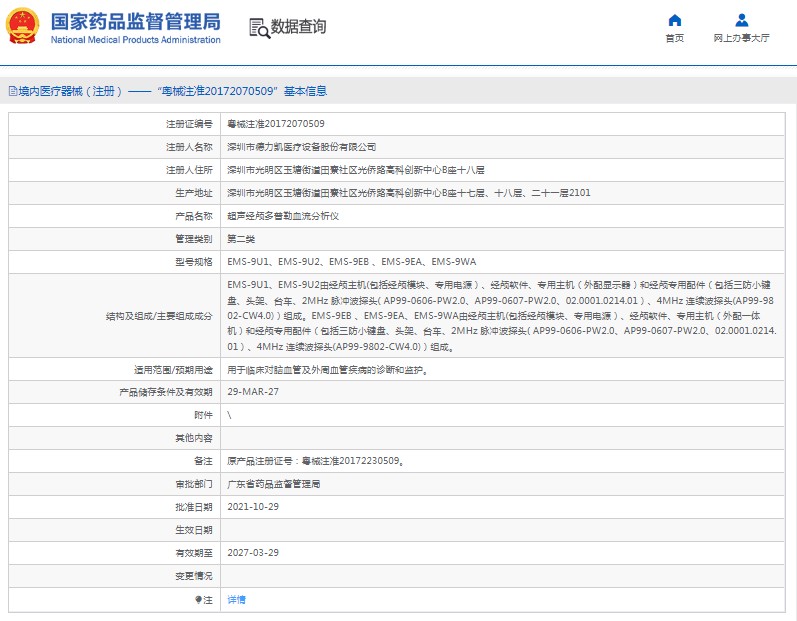Viewport: 797px width, 621px height.
Task: Open the 详情 details link
Action: (x=236, y=600)
